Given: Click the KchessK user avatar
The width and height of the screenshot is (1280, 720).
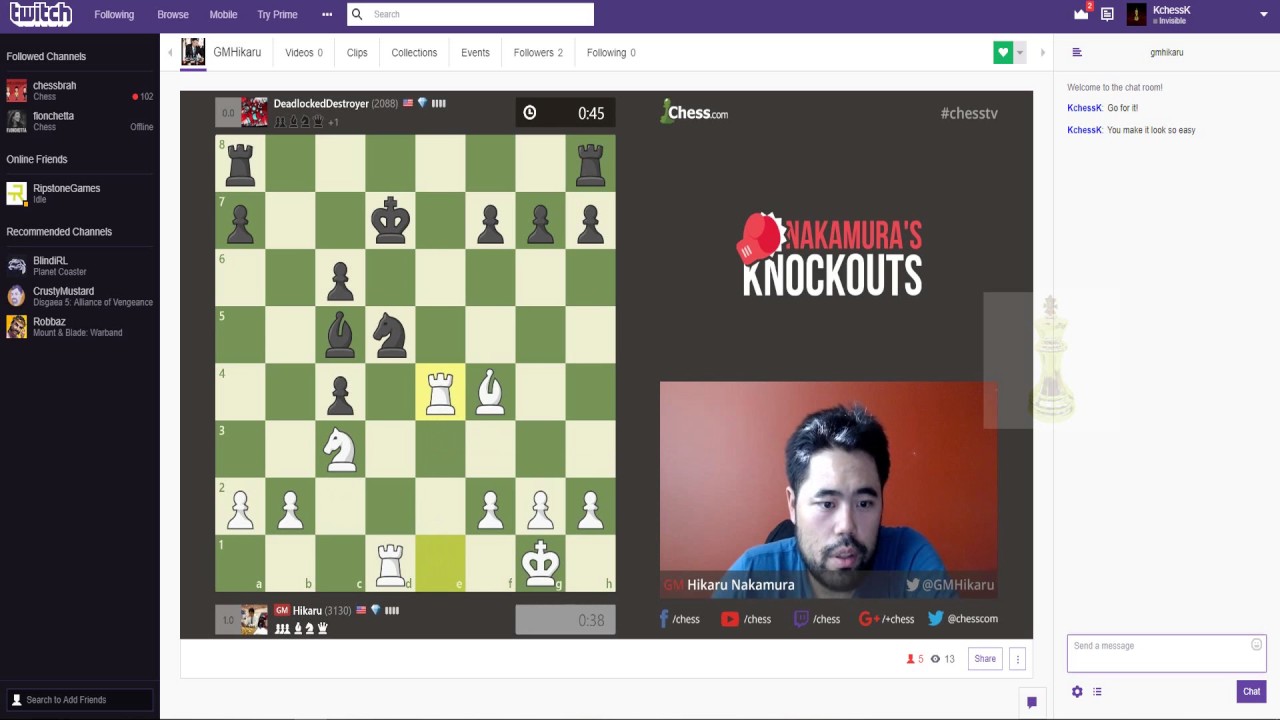Looking at the screenshot, I should pyautogui.click(x=1136, y=14).
